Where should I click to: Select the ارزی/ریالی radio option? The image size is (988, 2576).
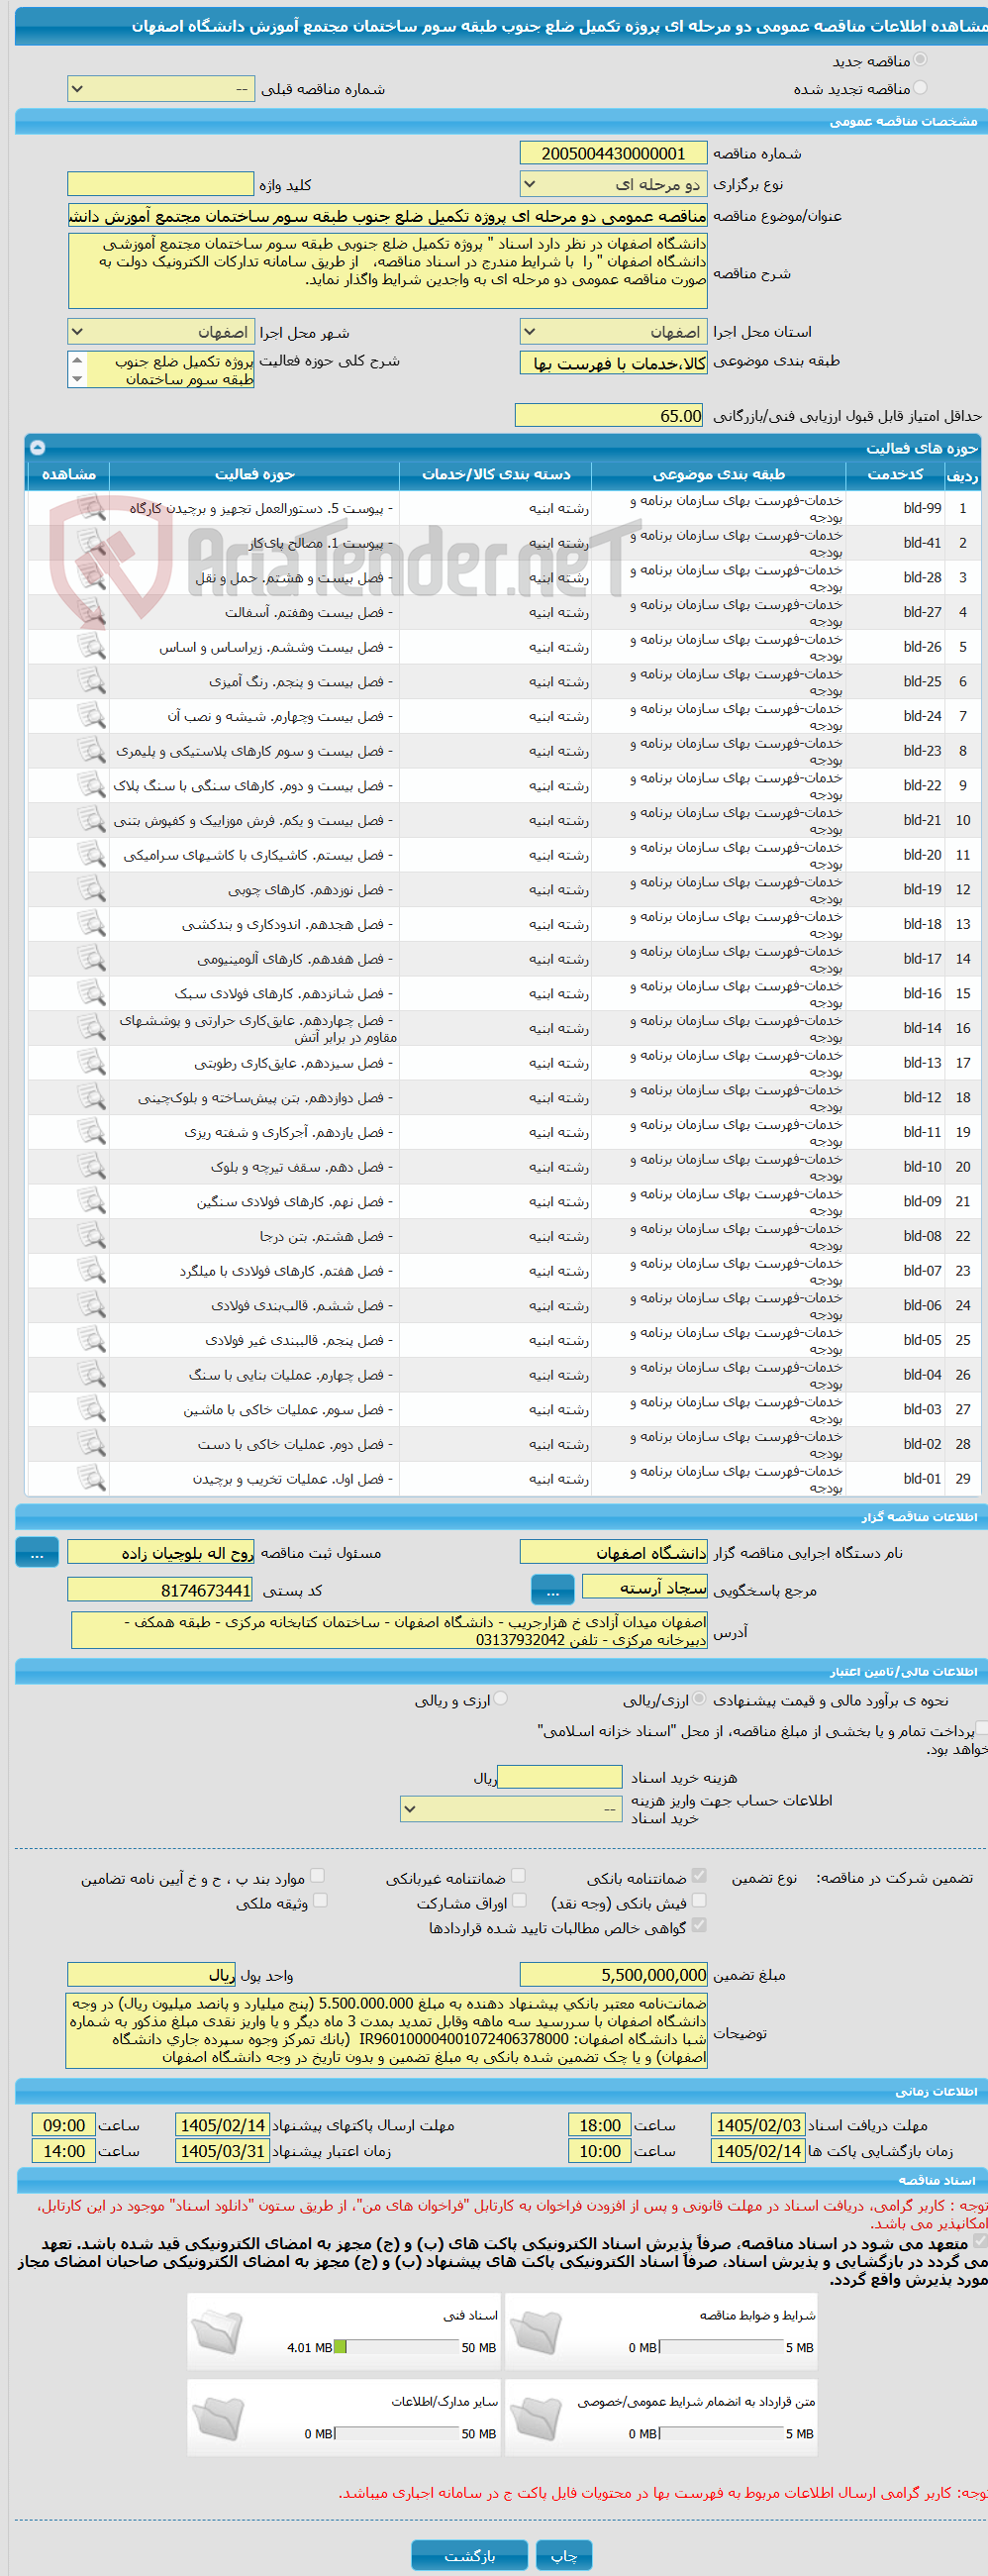pyautogui.click(x=699, y=1699)
